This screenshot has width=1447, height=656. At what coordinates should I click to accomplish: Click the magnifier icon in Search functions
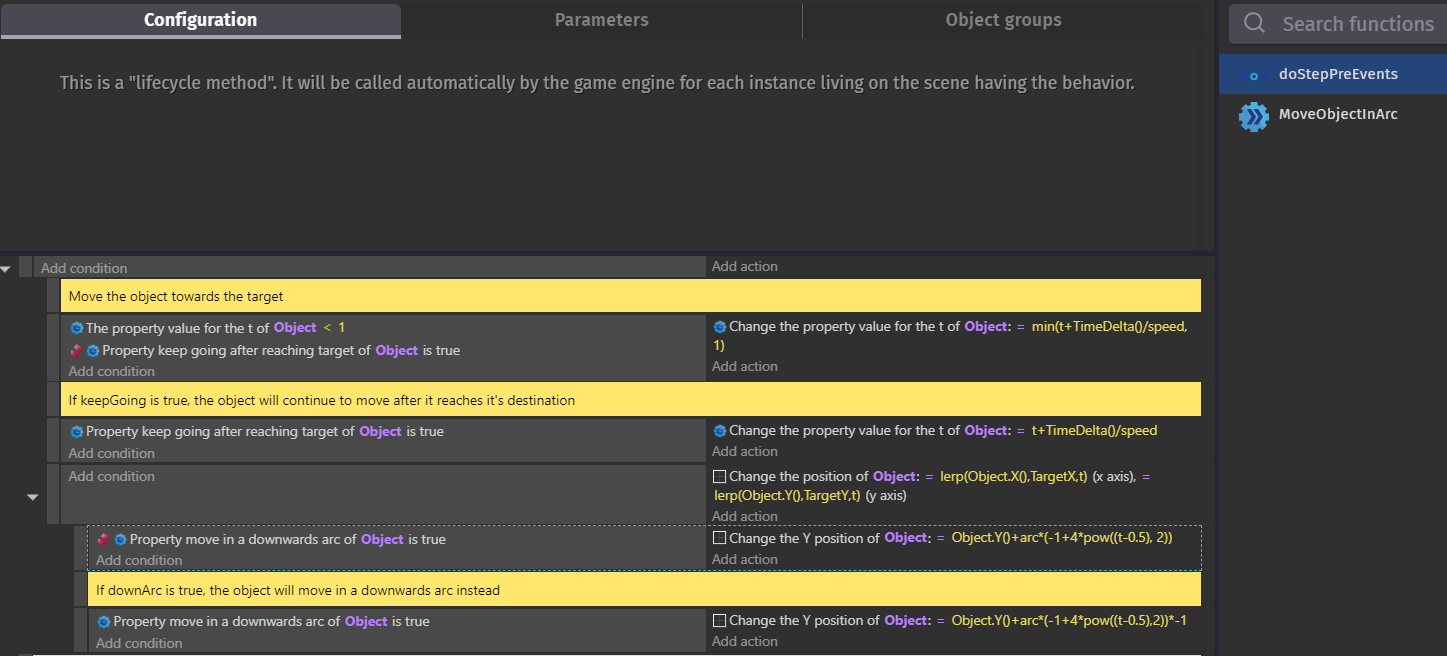point(1254,24)
